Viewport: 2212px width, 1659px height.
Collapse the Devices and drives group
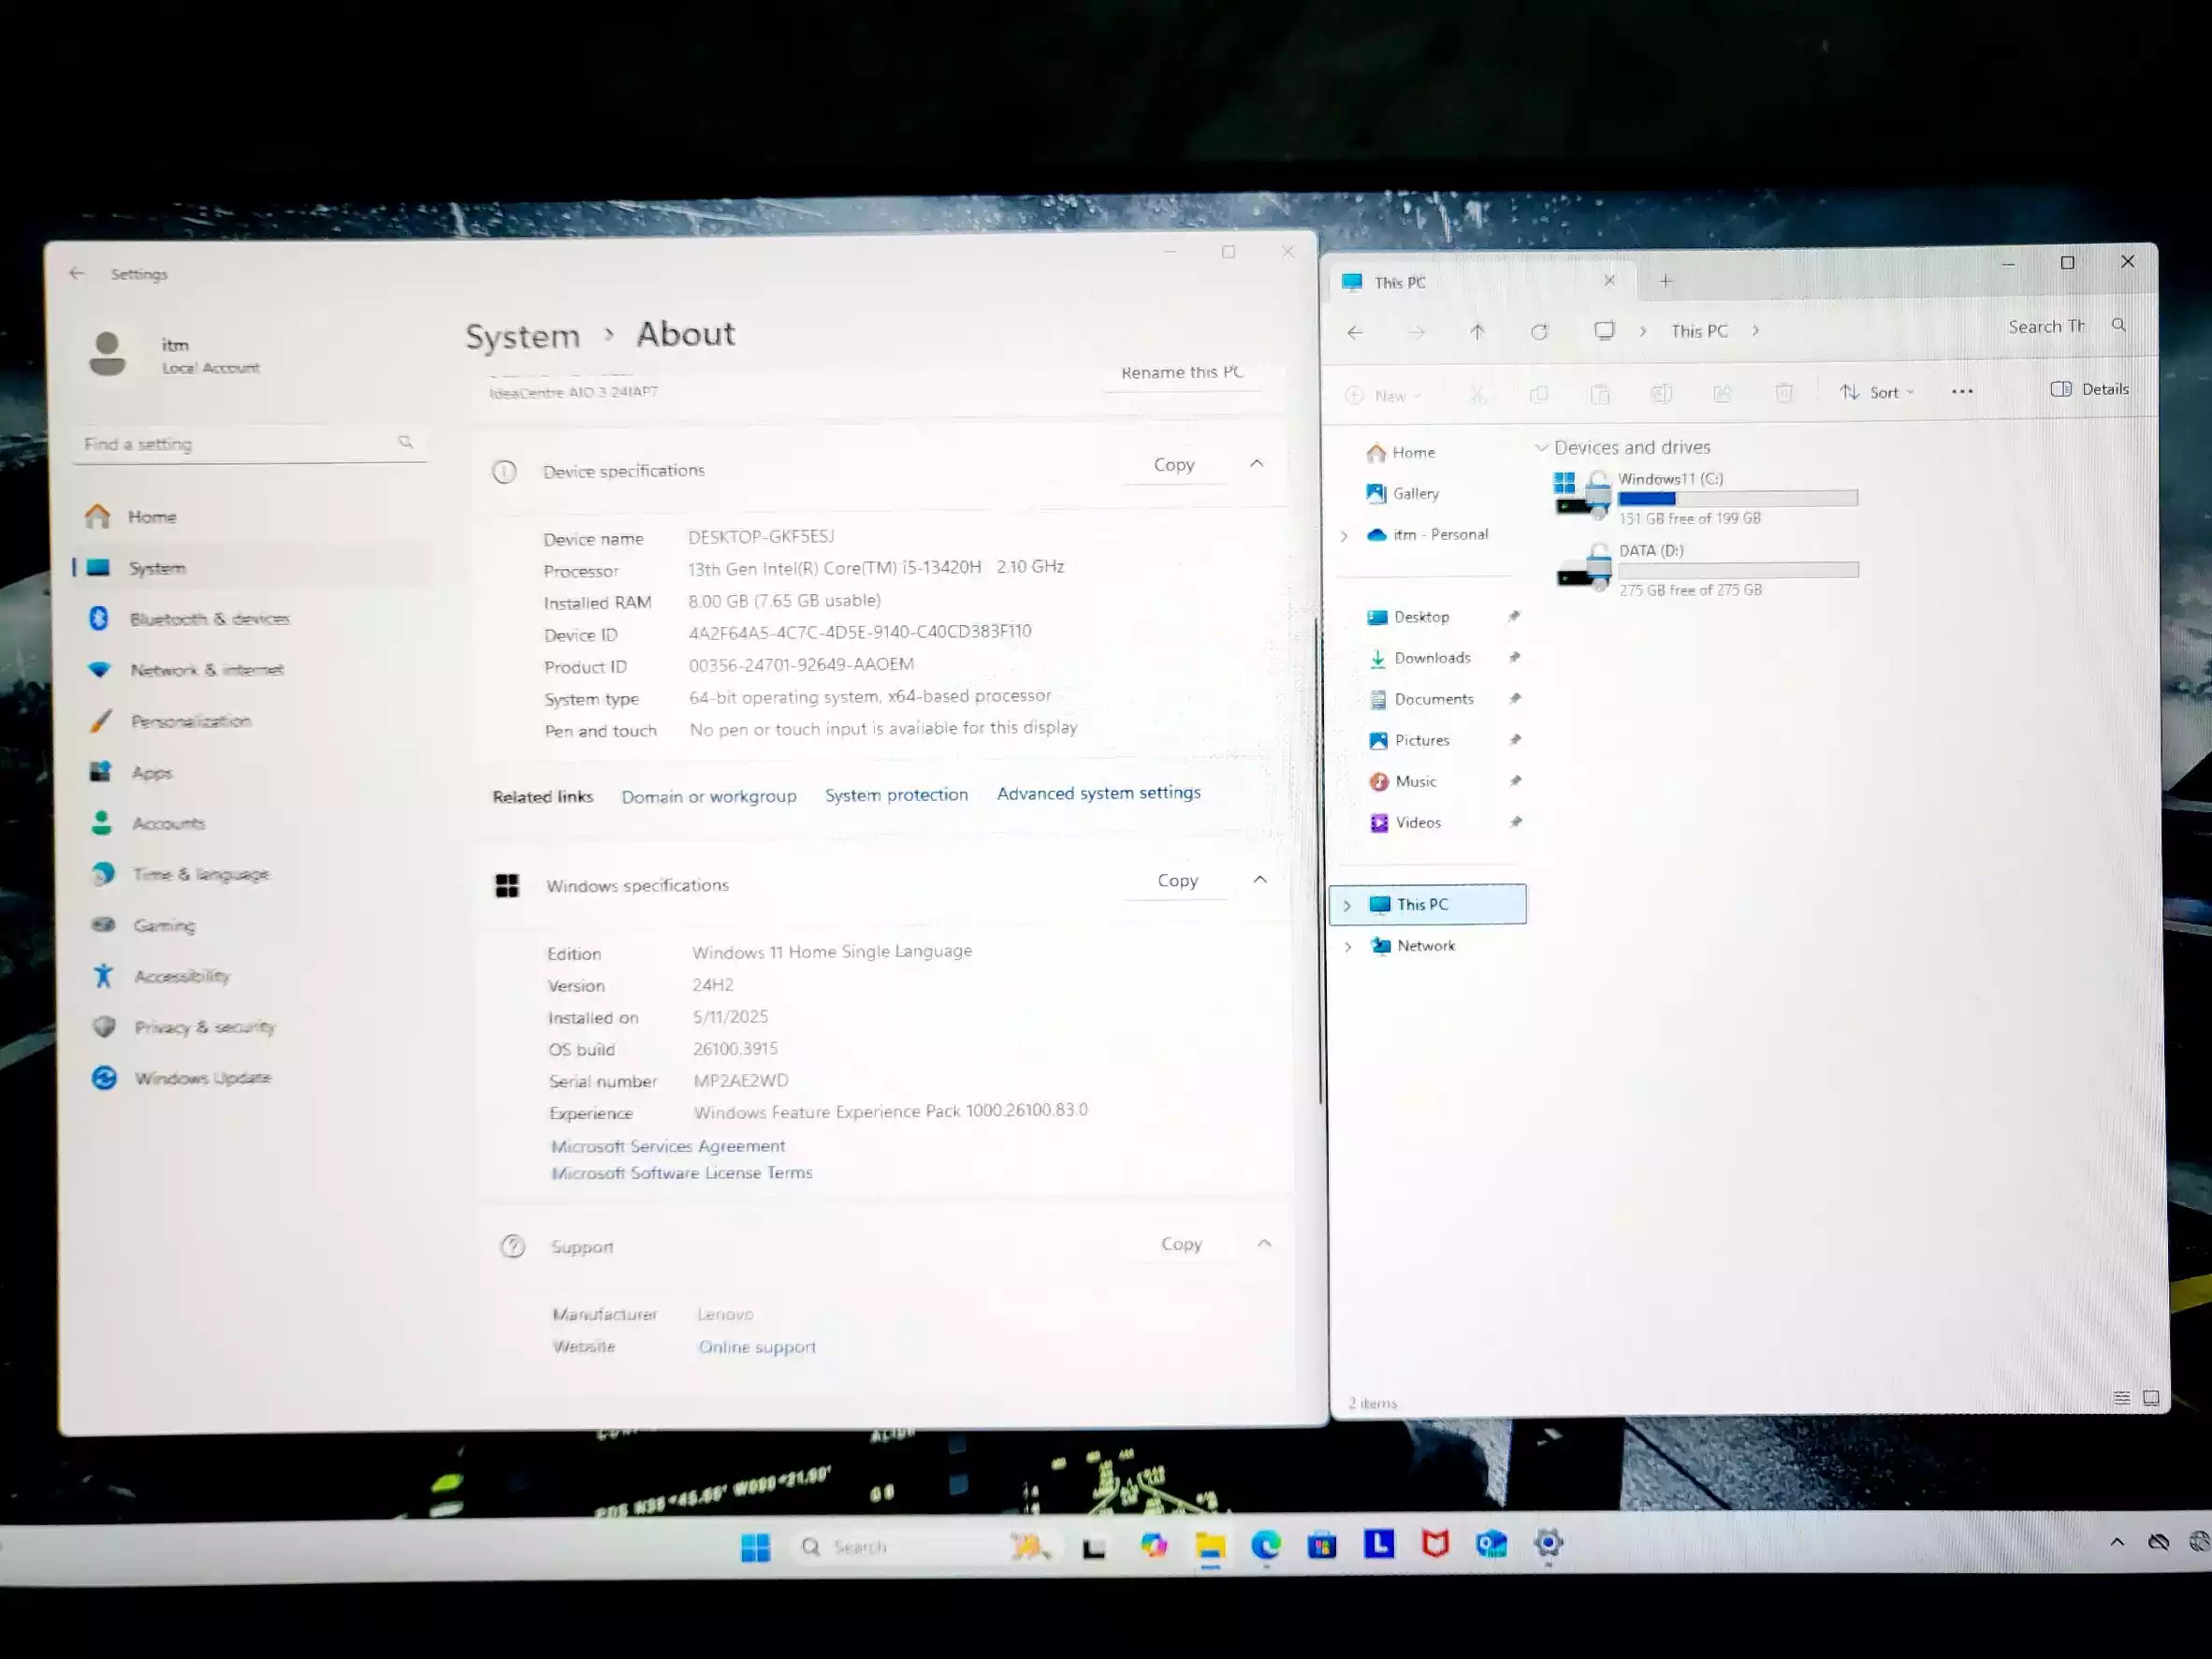(x=1541, y=447)
